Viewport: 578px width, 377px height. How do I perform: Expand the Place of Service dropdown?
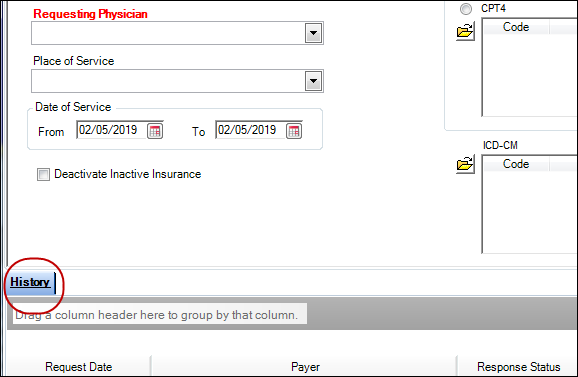(x=313, y=81)
